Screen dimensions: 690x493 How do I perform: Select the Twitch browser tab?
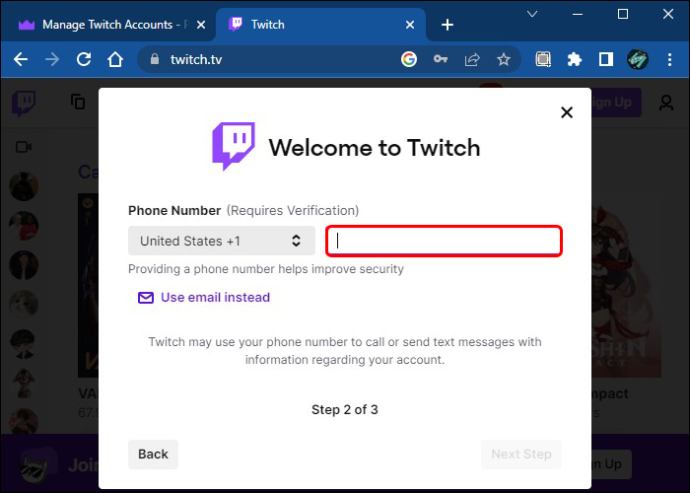pyautogui.click(x=320, y=25)
